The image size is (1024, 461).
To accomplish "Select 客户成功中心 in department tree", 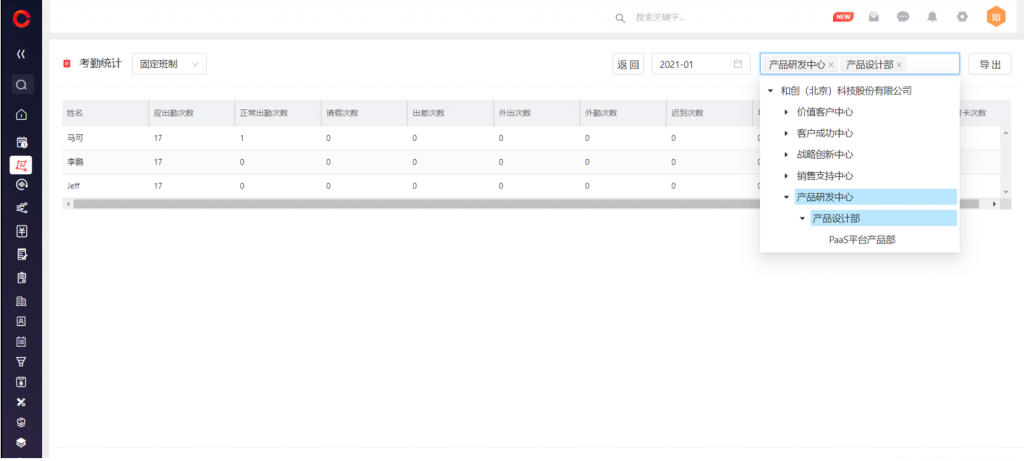I will (824, 133).
